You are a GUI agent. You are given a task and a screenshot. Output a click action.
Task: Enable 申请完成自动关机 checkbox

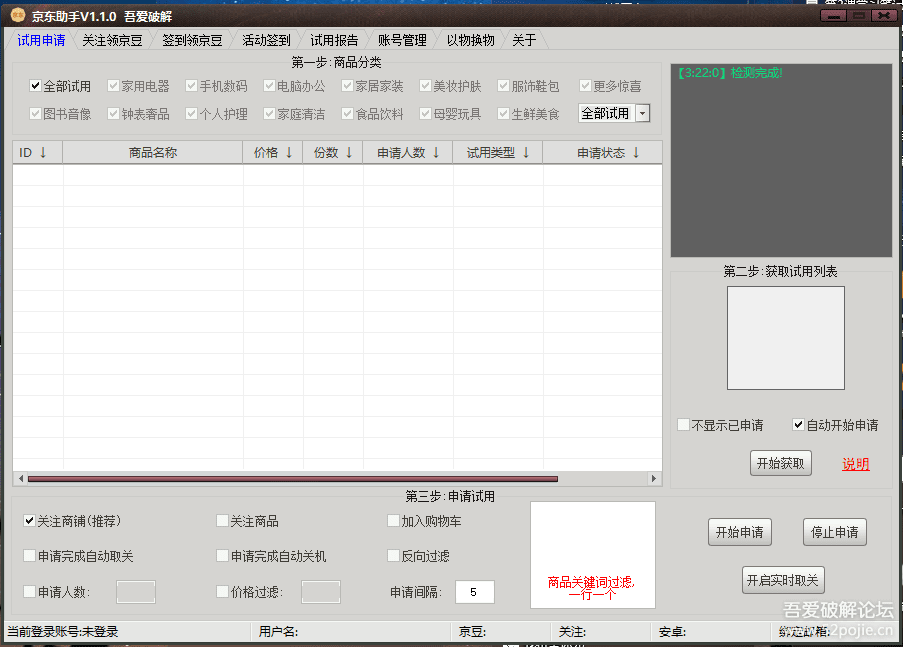click(222, 555)
